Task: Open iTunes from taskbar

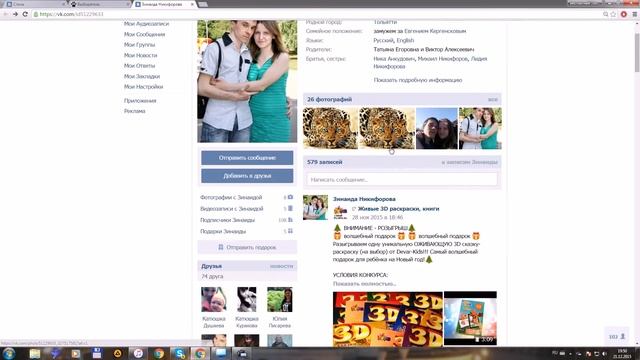Action: click(138, 353)
